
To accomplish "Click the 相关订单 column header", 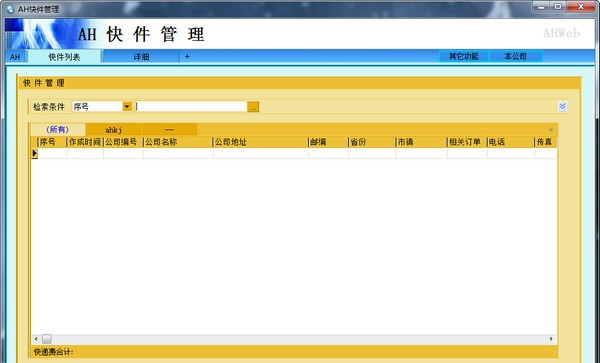I will coord(466,142).
